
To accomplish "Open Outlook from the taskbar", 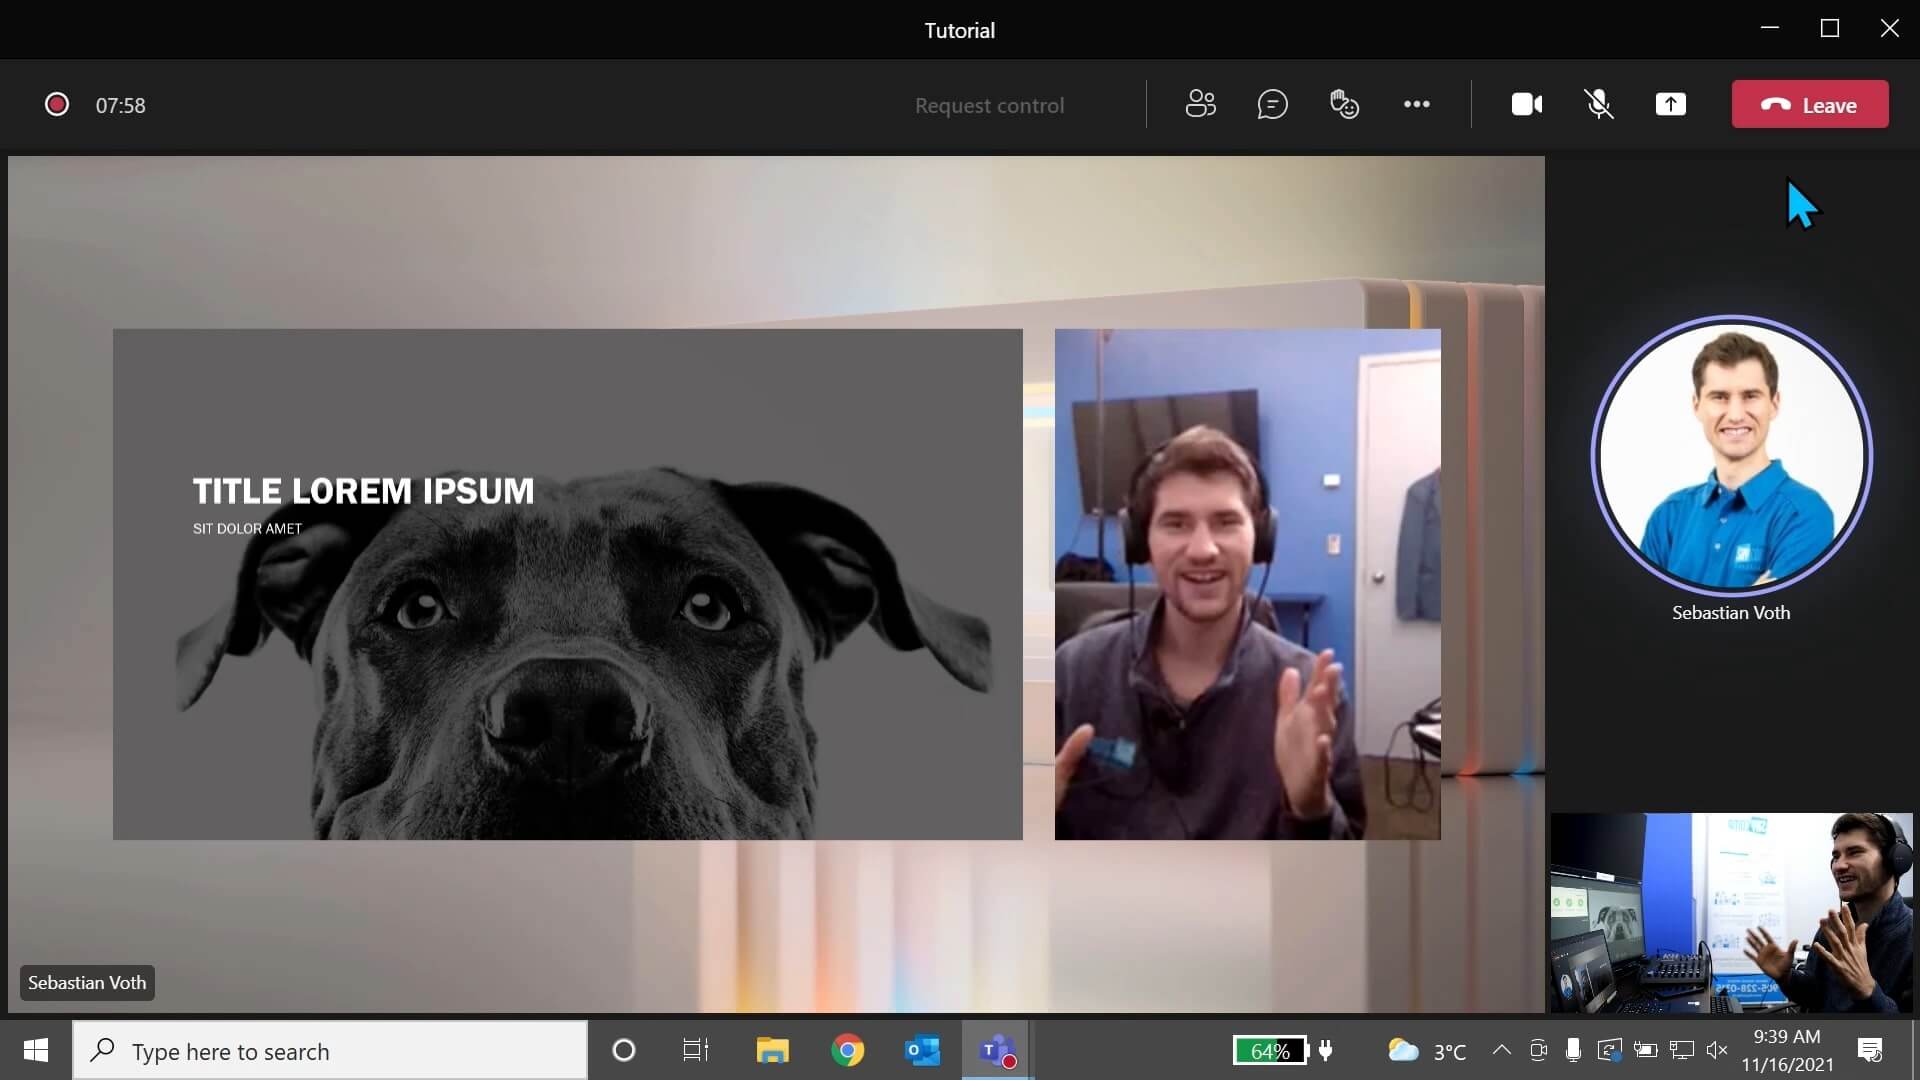I will point(922,1050).
